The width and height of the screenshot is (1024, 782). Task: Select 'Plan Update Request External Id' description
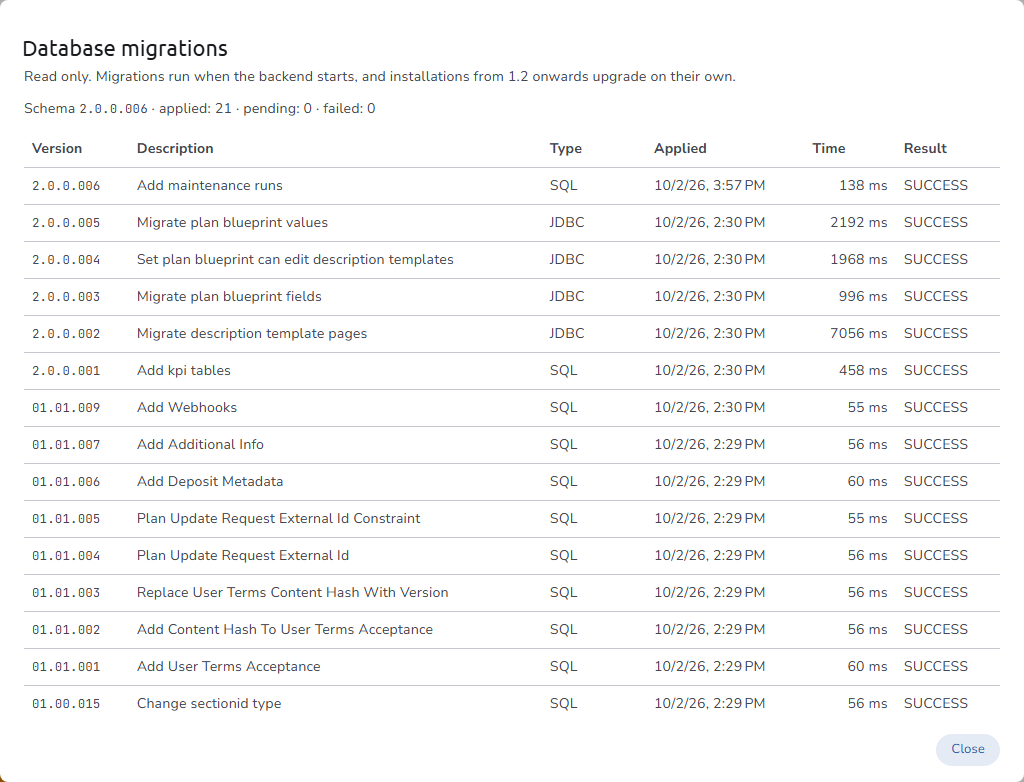[242, 555]
